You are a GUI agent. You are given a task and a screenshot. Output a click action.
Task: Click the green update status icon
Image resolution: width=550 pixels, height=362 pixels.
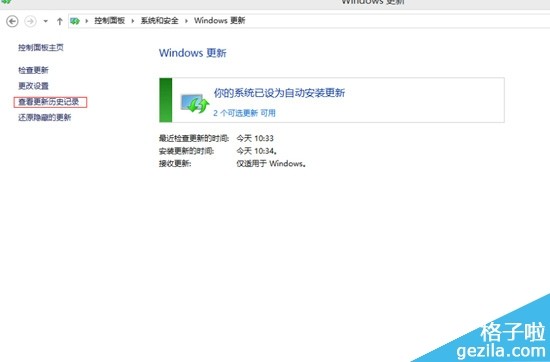tap(195, 103)
